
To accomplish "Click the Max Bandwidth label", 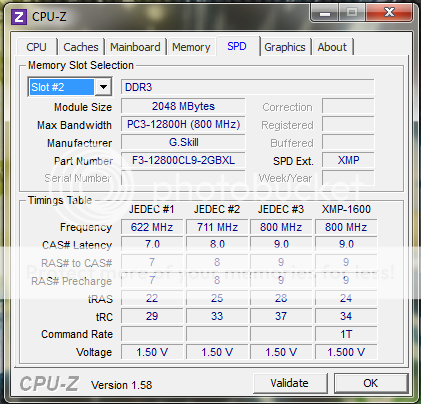I will coord(74,125).
